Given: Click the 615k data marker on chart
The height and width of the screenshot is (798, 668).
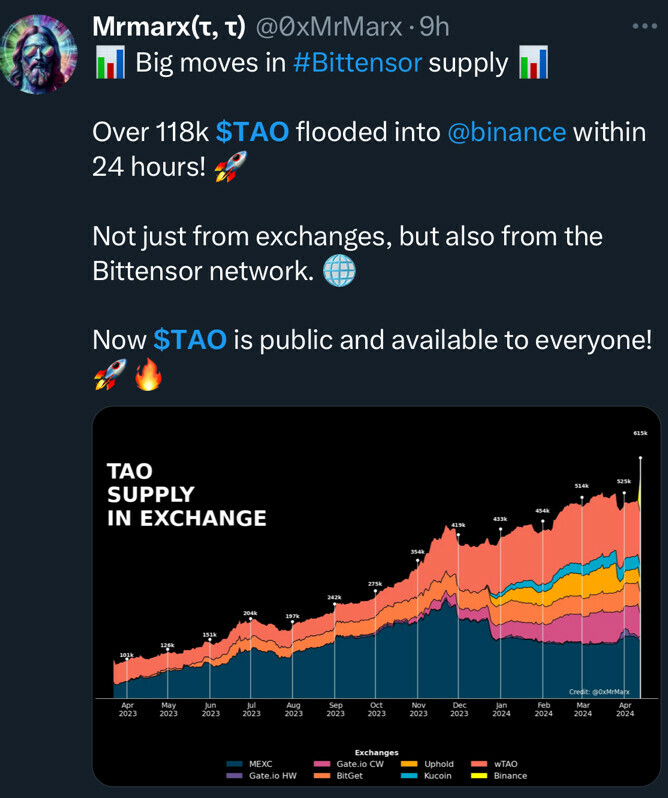Looking at the screenshot, I should [639, 434].
